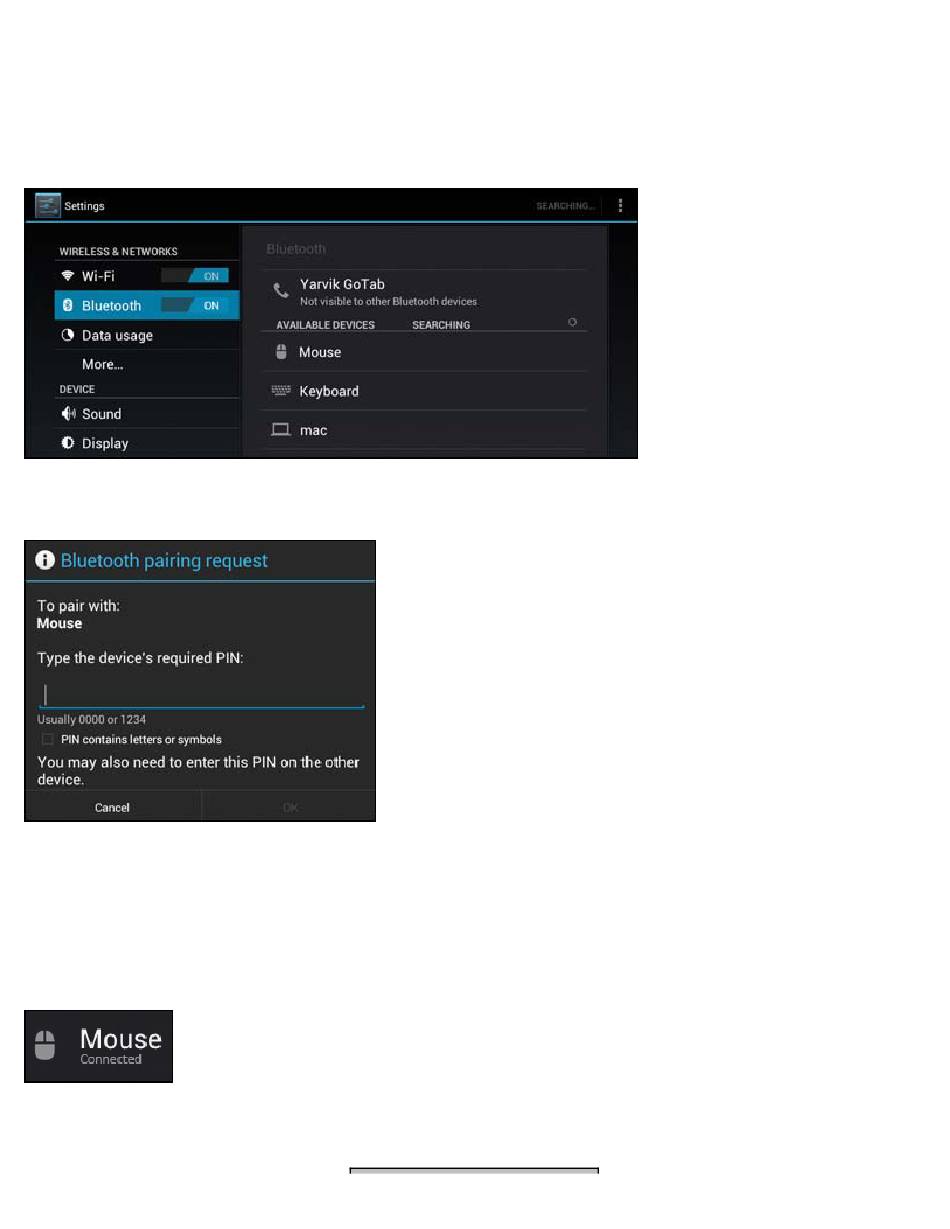This screenshot has height=1229, width=950.
Task: Turn off the Wi-Fi ON switch
Action: pos(196,276)
